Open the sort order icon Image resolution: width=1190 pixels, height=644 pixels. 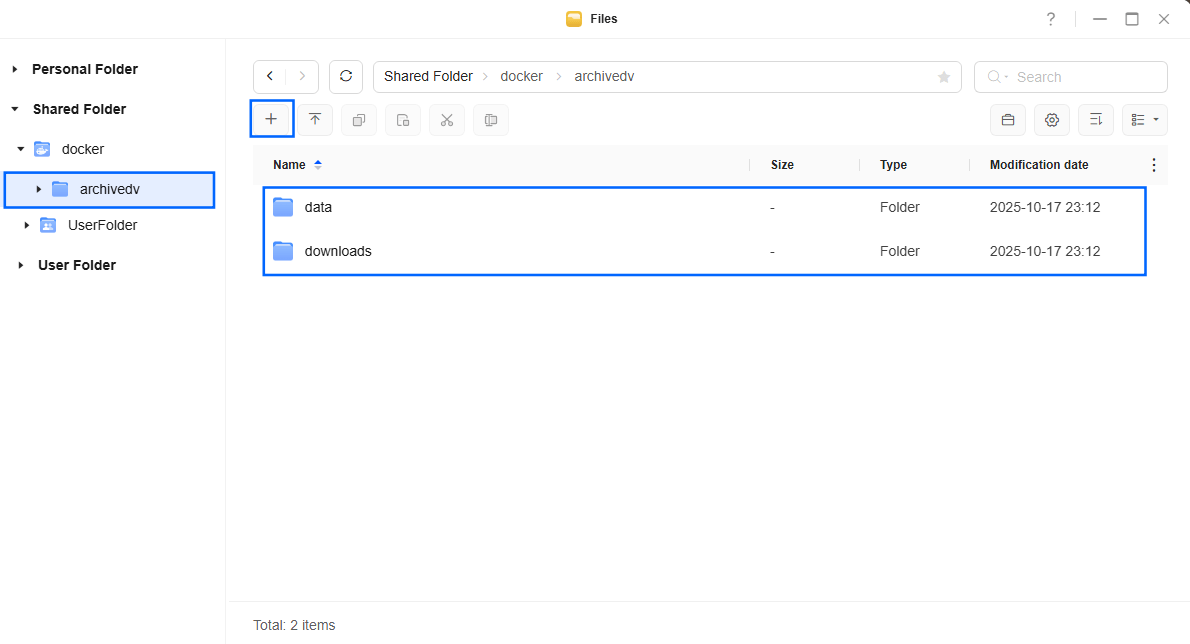[x=1095, y=120]
